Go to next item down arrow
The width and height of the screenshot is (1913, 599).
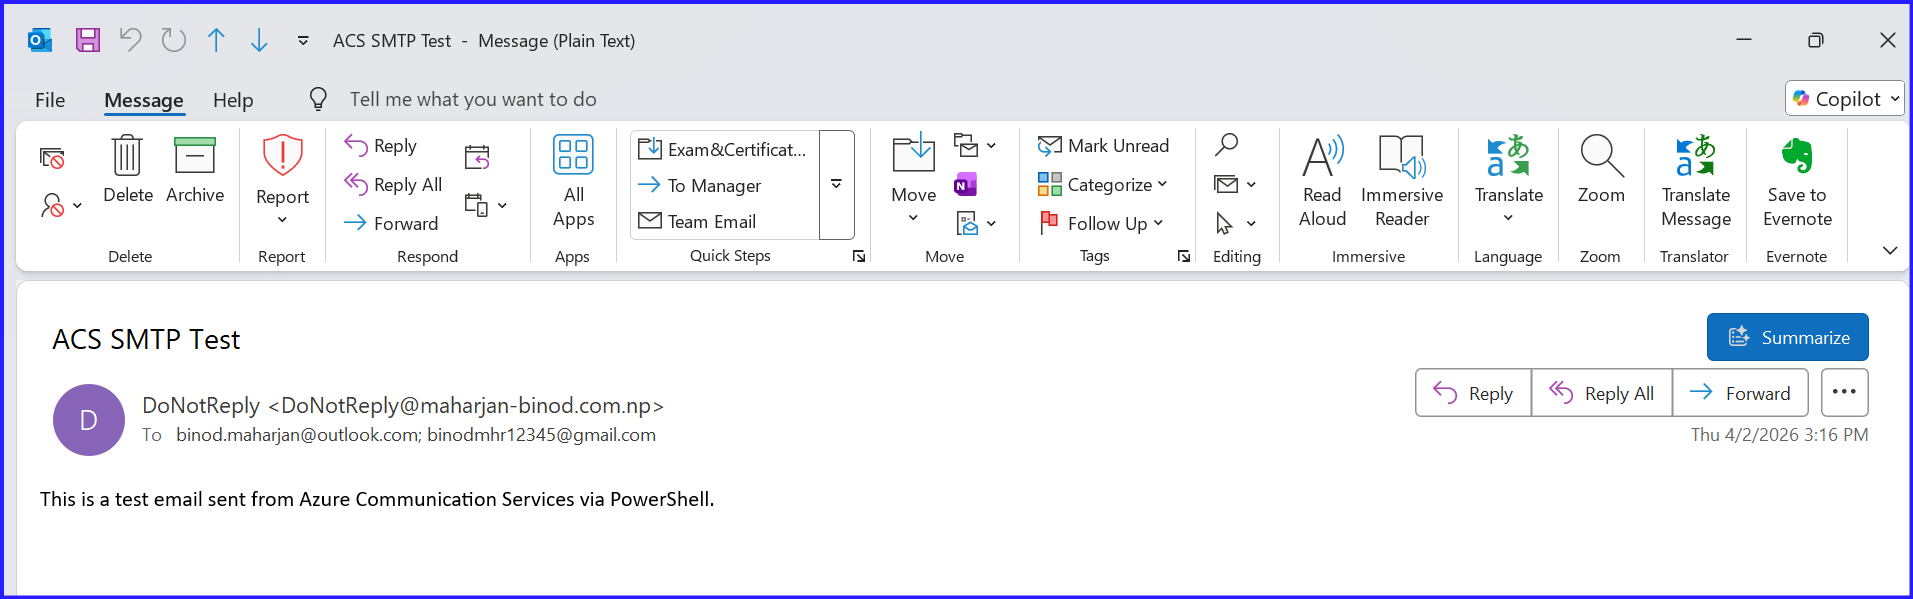(x=259, y=40)
